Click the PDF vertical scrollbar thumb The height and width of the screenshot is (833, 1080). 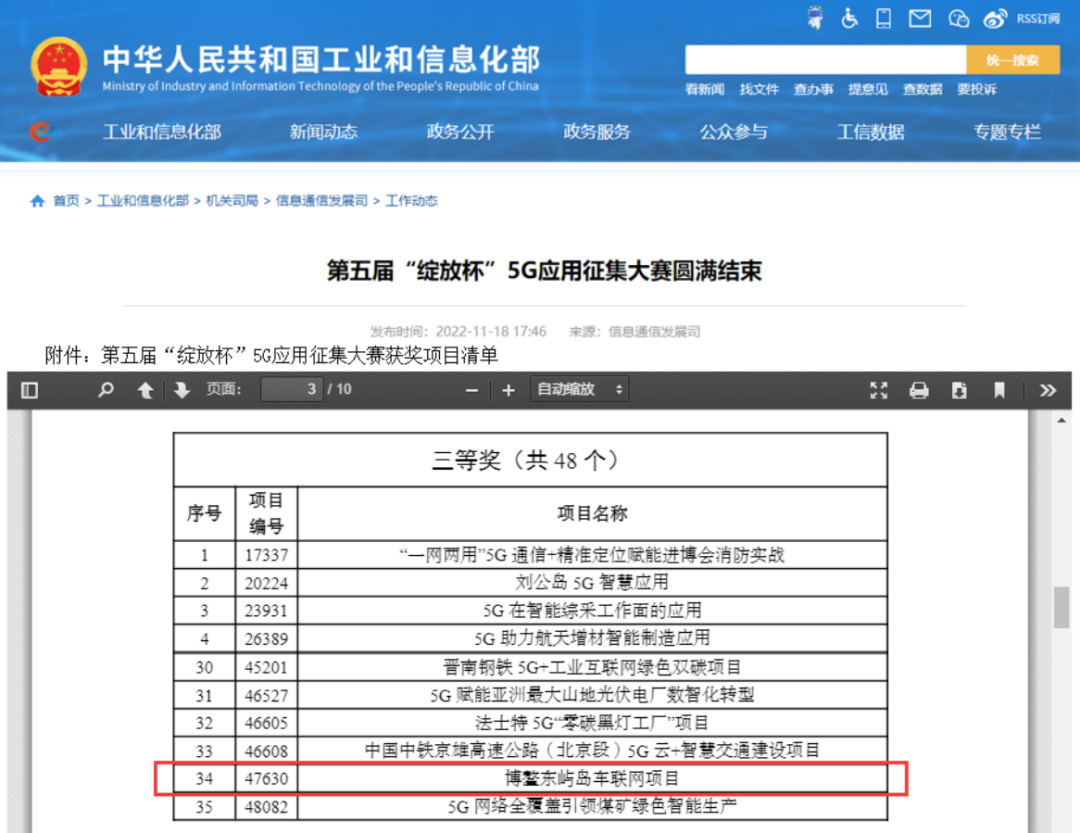[1061, 607]
